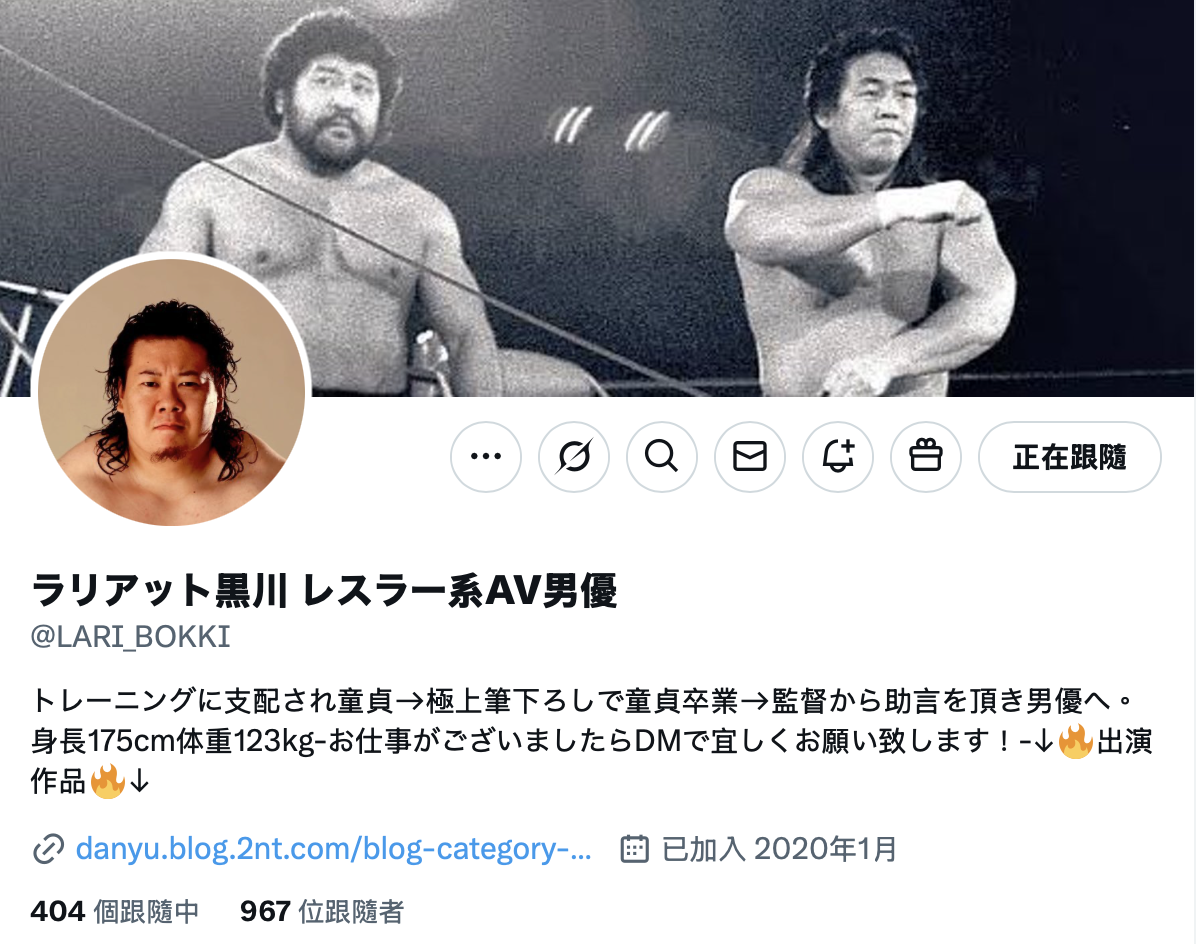Click the fire emoji after 作品

tap(108, 781)
